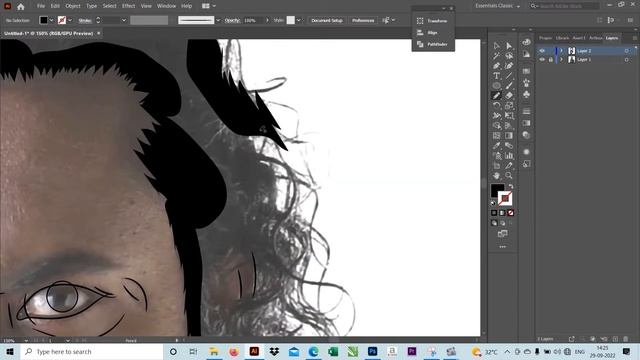This screenshot has height=360, width=640.
Task: Click the Opacity label link
Action: click(232, 20)
